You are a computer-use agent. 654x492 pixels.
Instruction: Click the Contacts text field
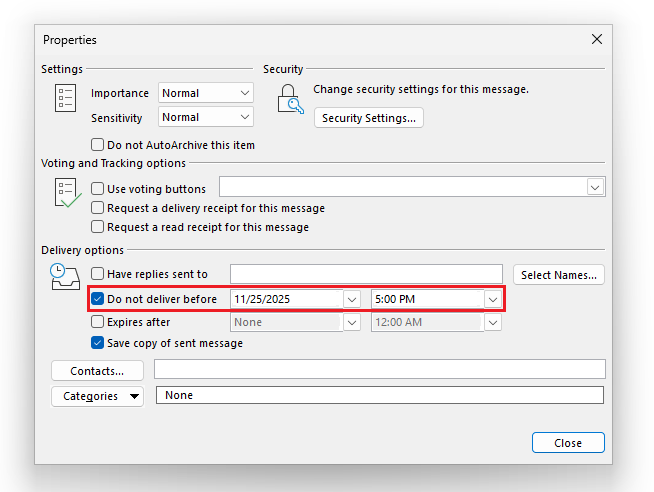click(380, 369)
